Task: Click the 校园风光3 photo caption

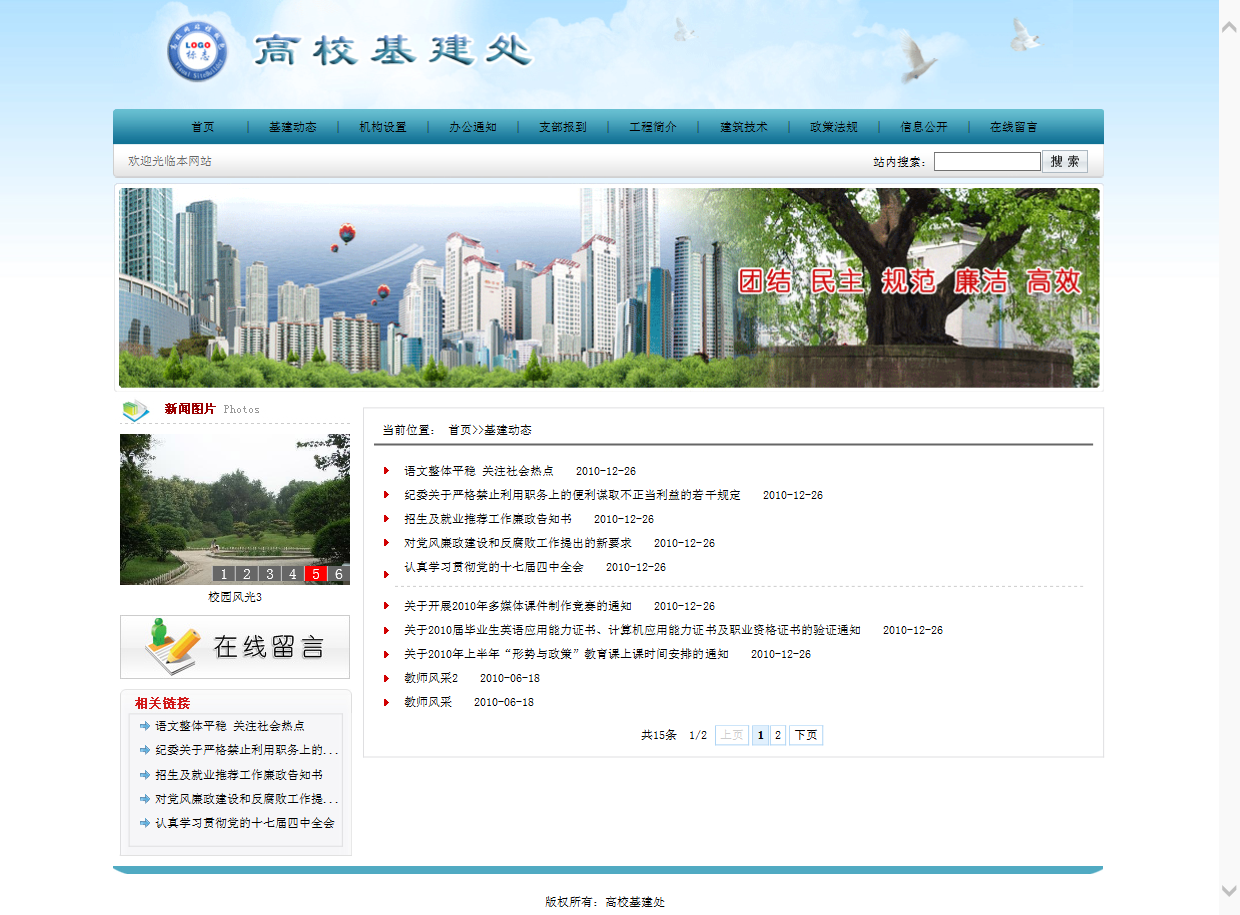Action: tap(235, 597)
